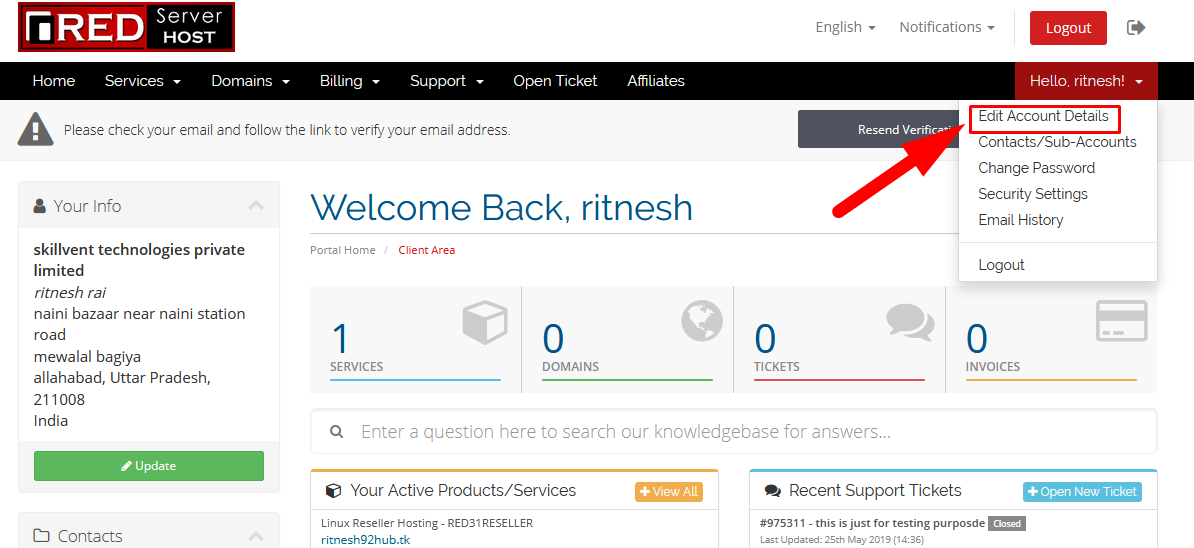Click the cube icon in Services tile
The image size is (1194, 548).
[484, 322]
